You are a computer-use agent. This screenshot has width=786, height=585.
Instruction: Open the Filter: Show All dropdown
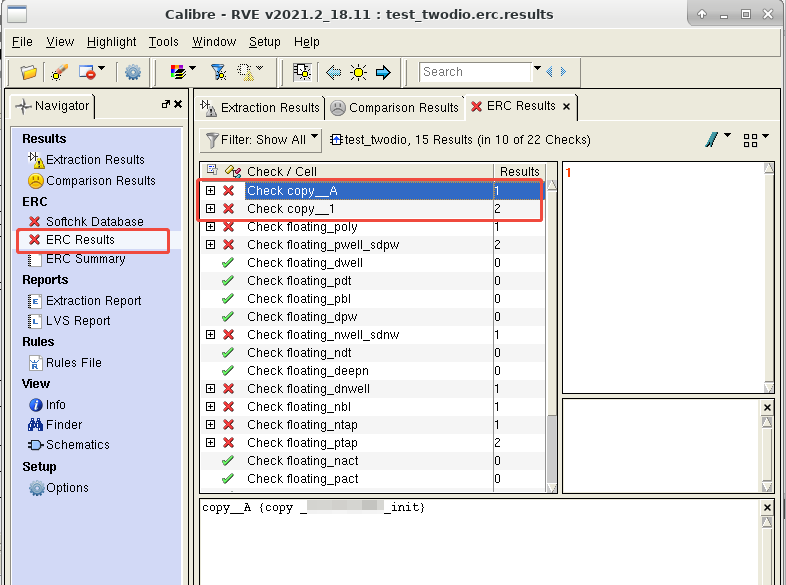point(260,139)
